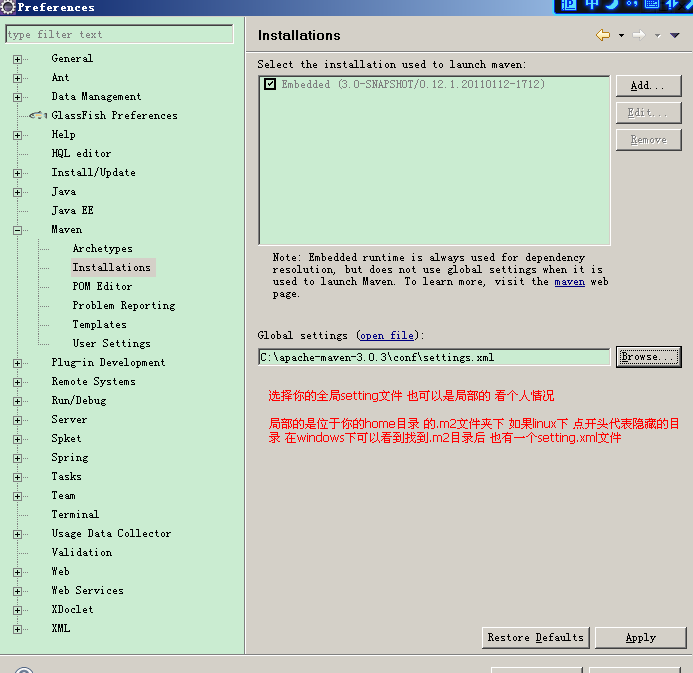Screen dimensions: 693x673
Task: Open the Terminal preferences
Action: tap(75, 514)
